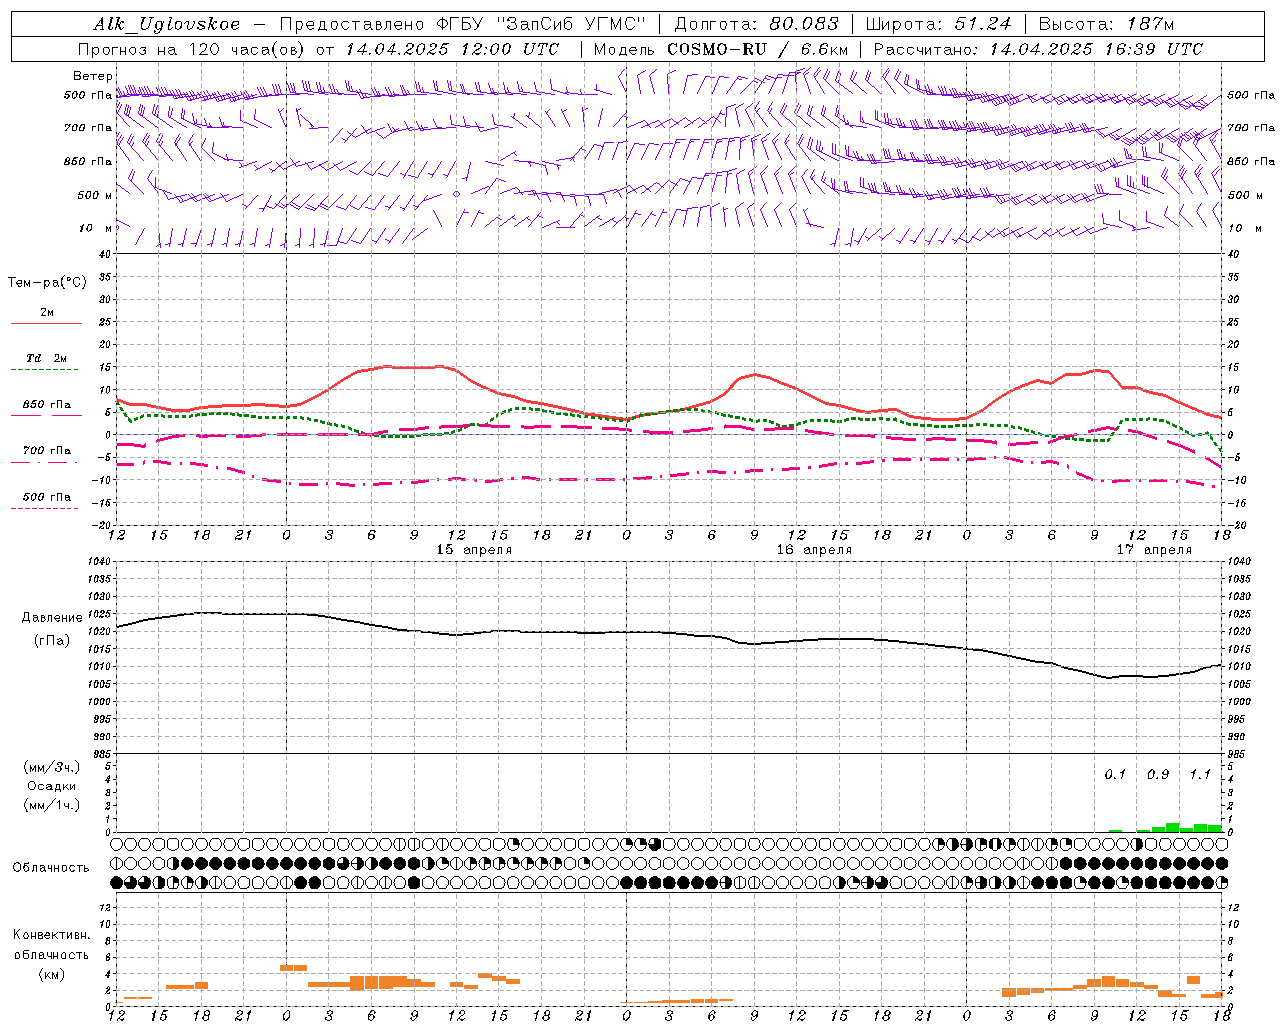The width and height of the screenshot is (1280, 1024).
Task: Click the "17 апреля" date label
Action: click(1154, 550)
